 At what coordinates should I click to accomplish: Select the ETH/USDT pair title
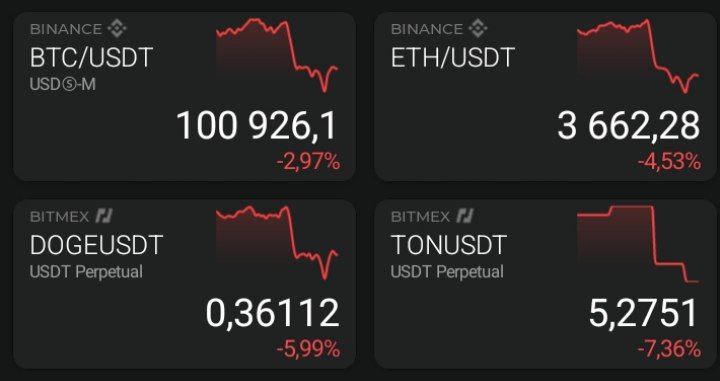pyautogui.click(x=452, y=58)
